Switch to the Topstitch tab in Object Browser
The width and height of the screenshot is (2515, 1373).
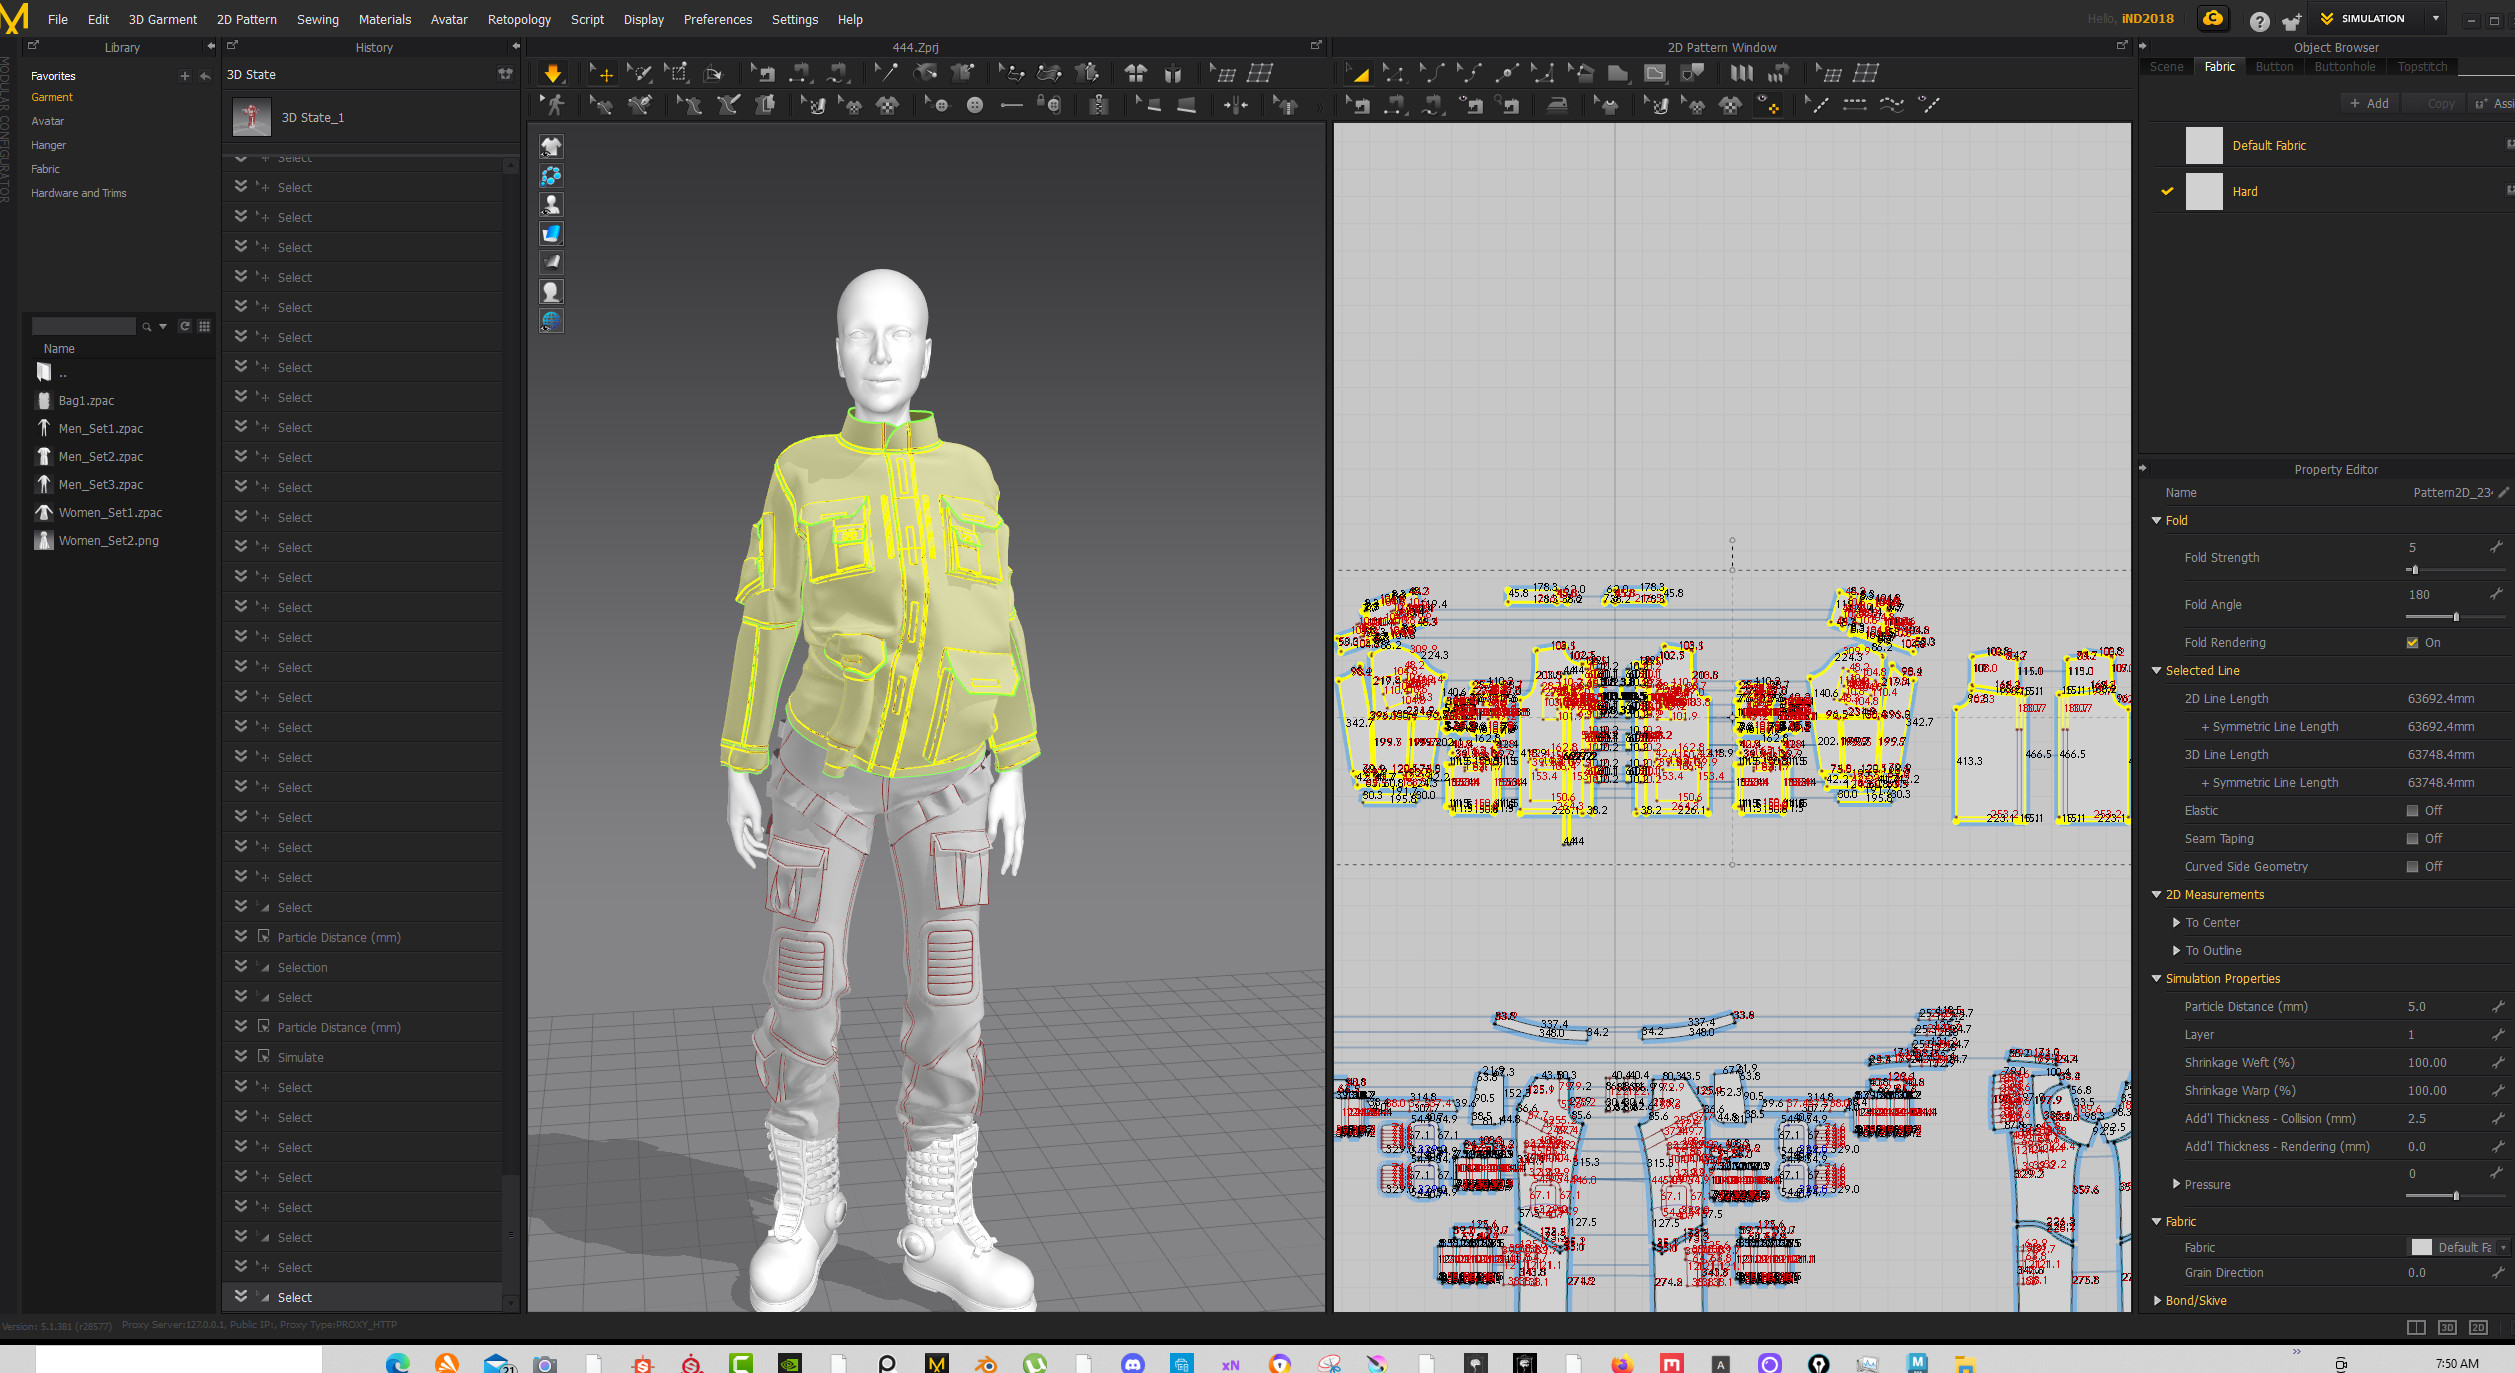2422,67
